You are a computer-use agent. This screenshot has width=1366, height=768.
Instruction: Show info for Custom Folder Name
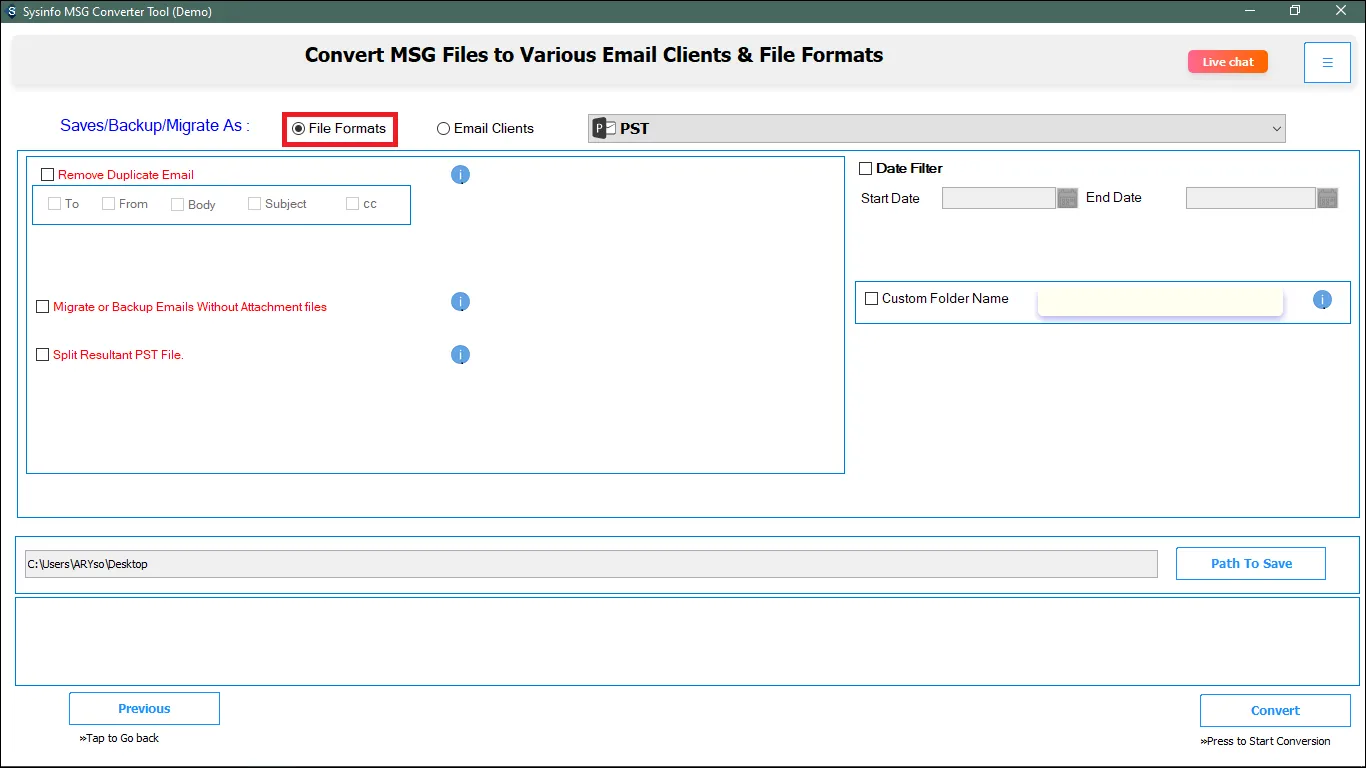1322,299
